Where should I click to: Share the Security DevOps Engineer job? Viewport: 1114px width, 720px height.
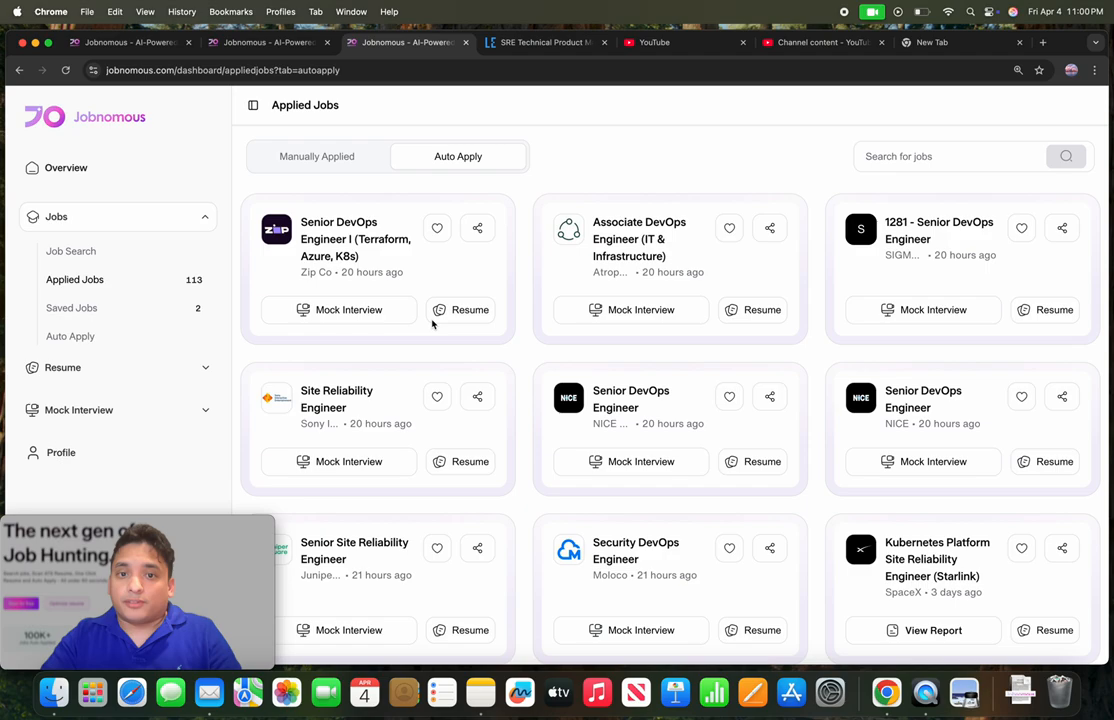coord(769,548)
